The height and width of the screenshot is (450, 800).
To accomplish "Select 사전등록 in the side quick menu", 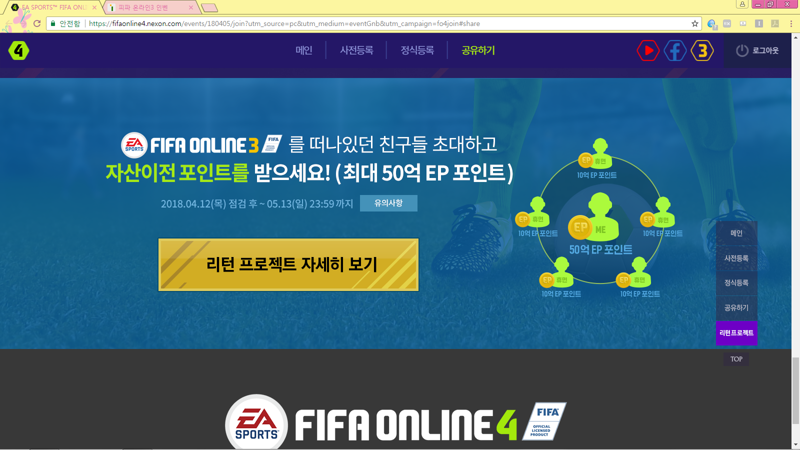I will point(736,258).
